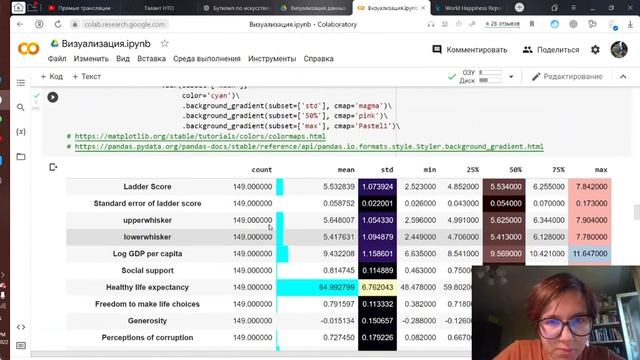
Task: Open the Комментировать comment button
Action: [x=470, y=50]
